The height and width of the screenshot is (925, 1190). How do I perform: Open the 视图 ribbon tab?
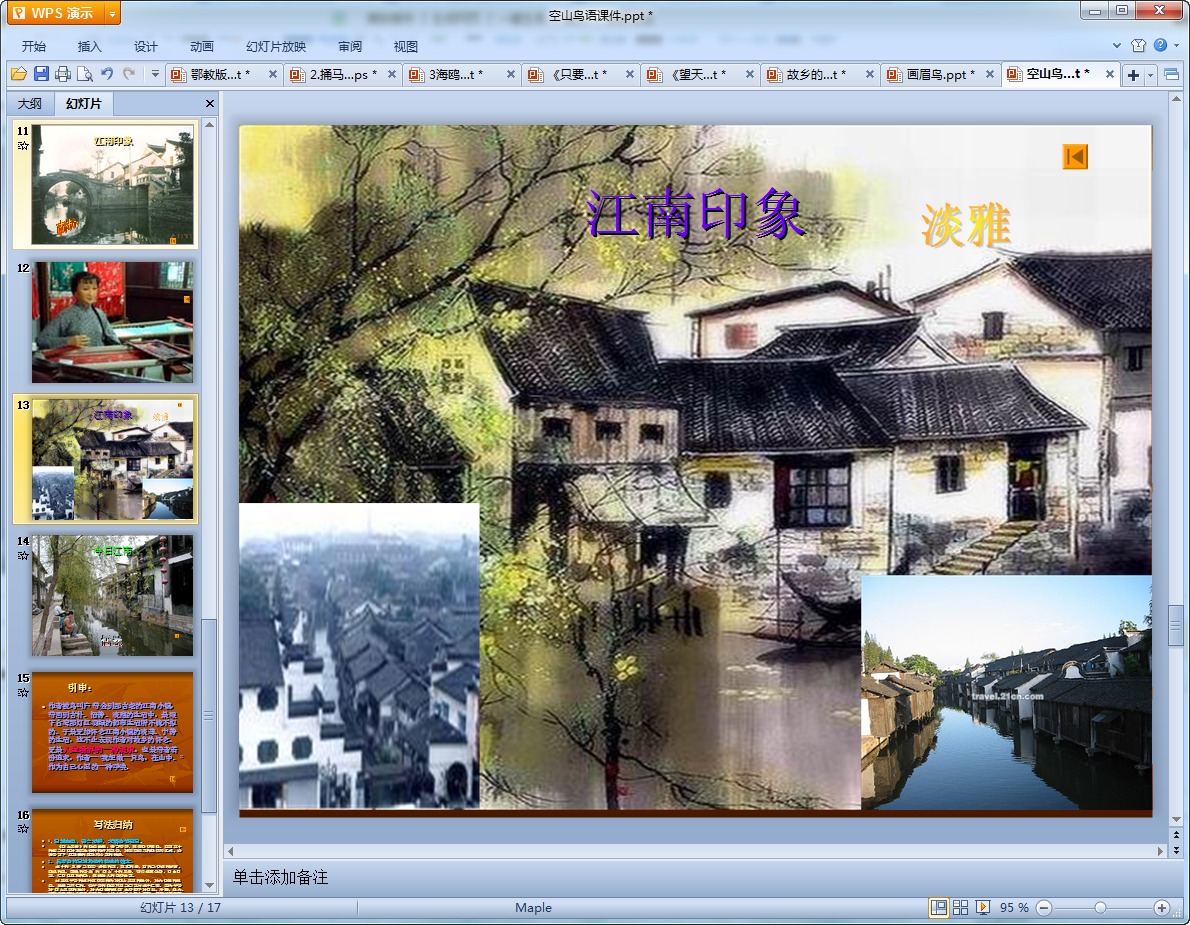pos(405,46)
